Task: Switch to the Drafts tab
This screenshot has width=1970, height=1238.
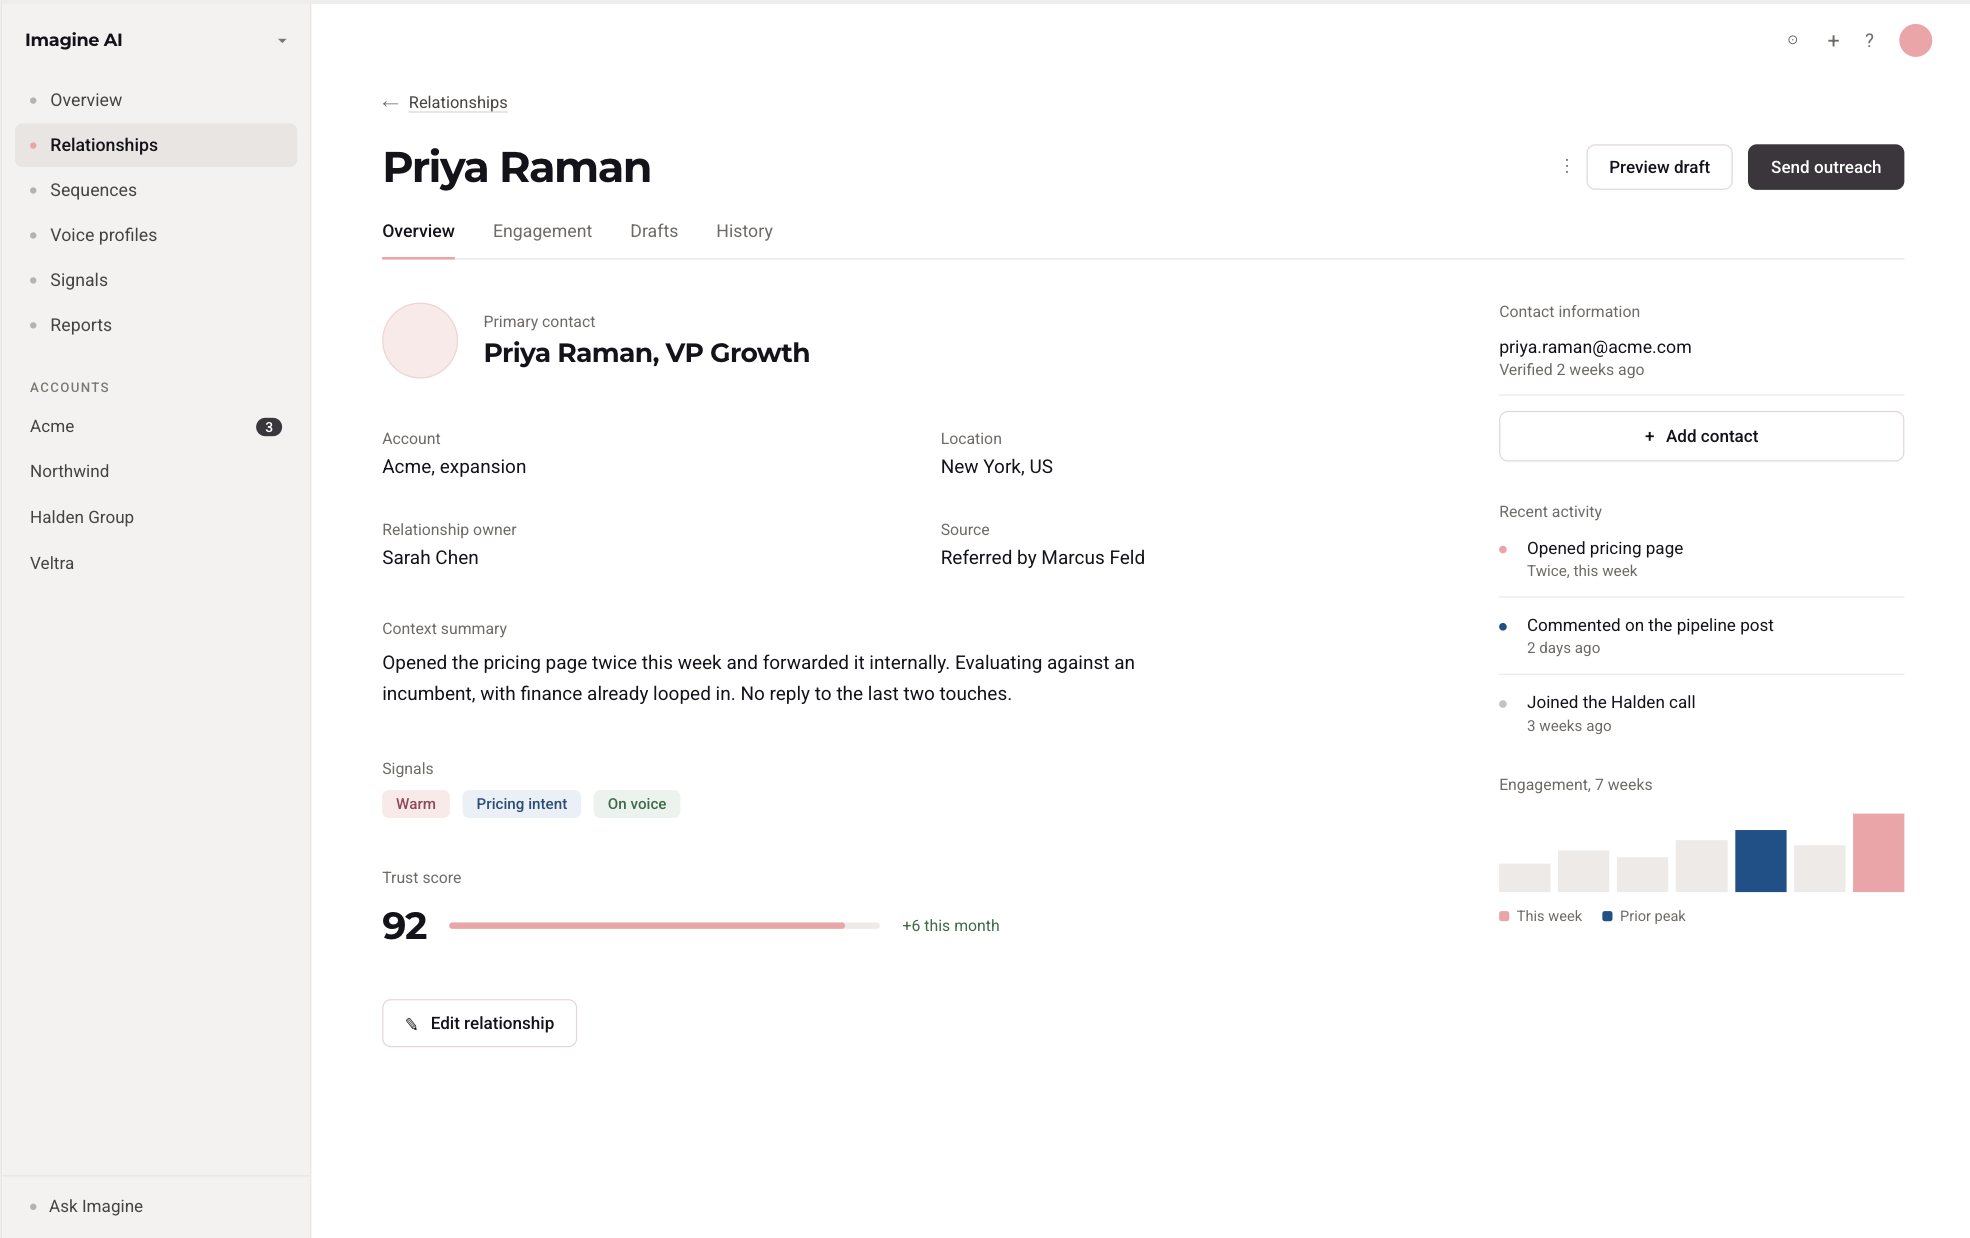Action: [654, 231]
